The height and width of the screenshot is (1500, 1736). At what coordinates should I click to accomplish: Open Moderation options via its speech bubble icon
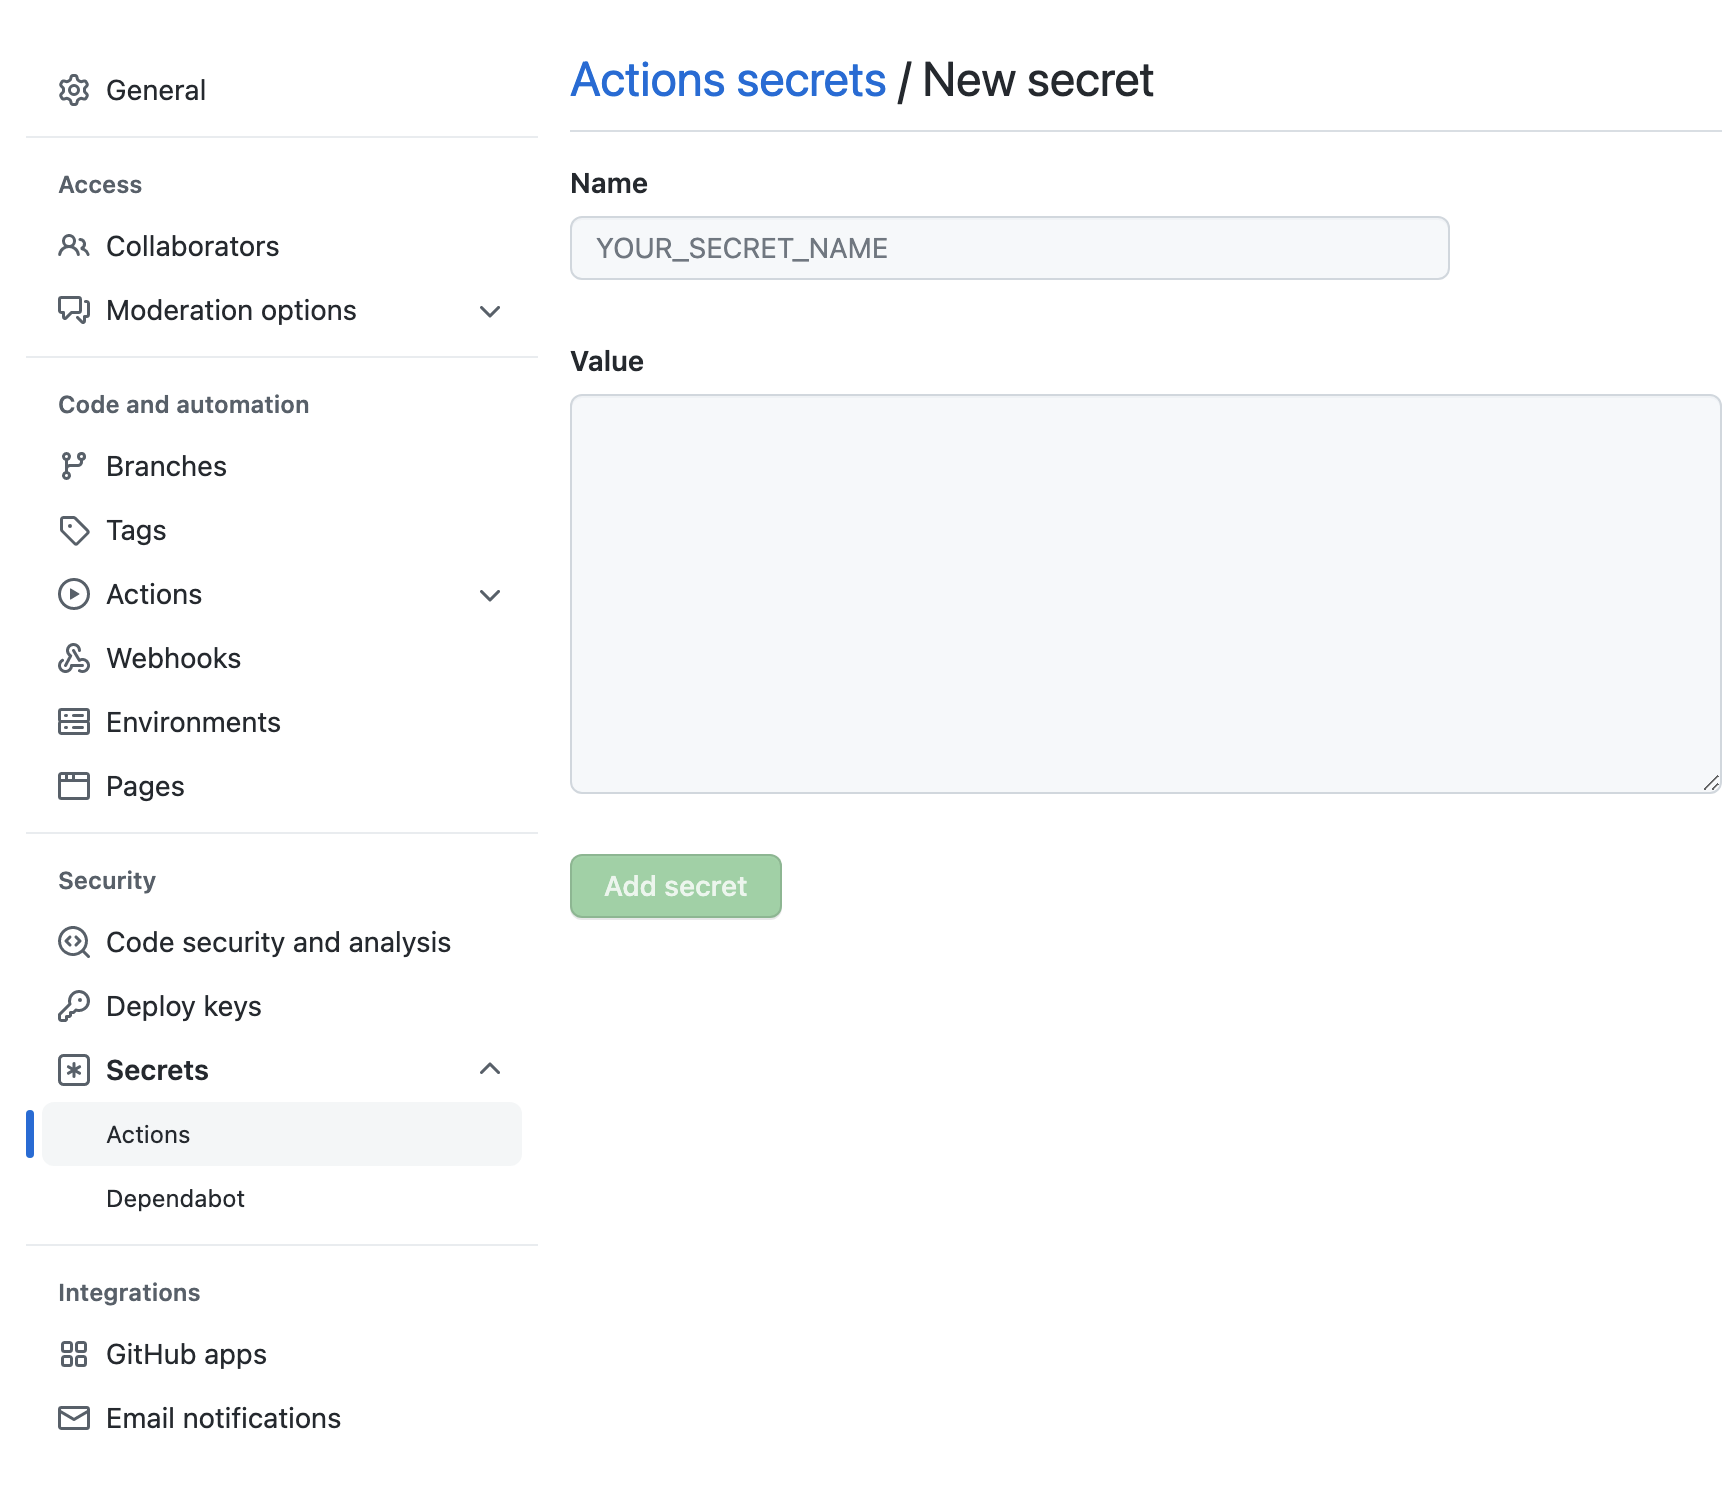pos(74,310)
